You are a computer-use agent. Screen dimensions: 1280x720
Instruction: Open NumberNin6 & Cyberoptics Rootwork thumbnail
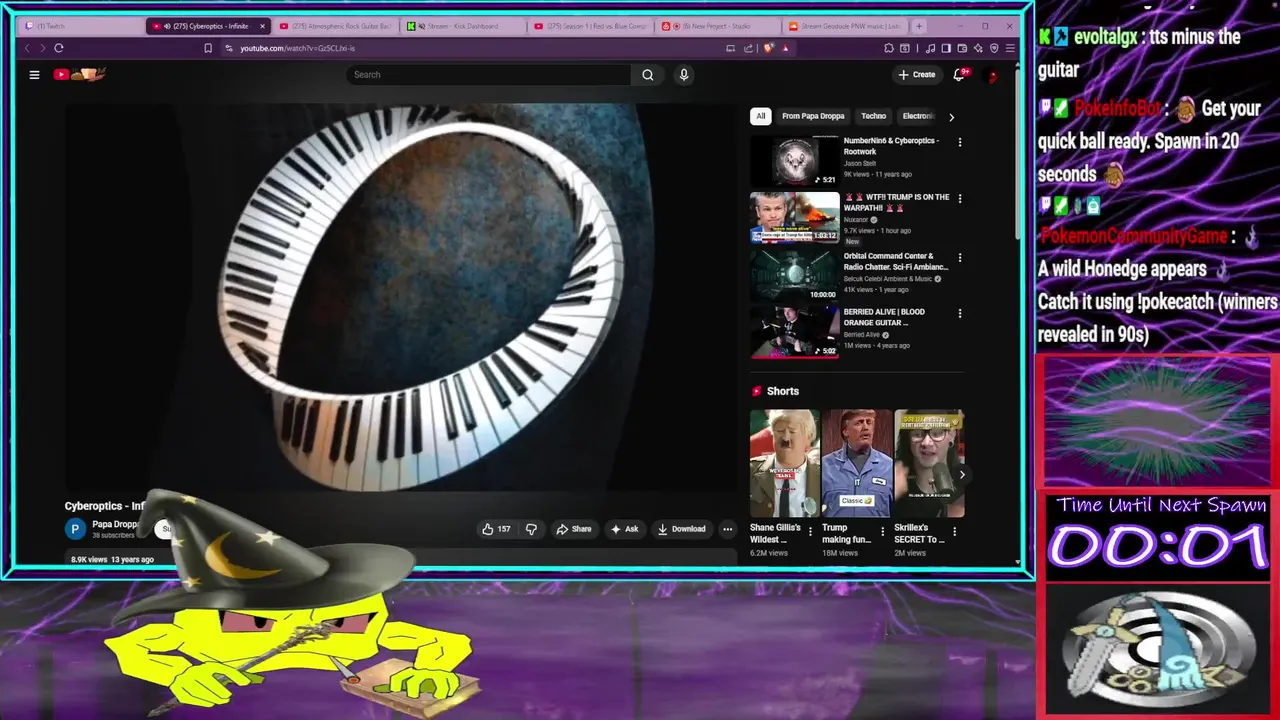coord(795,160)
